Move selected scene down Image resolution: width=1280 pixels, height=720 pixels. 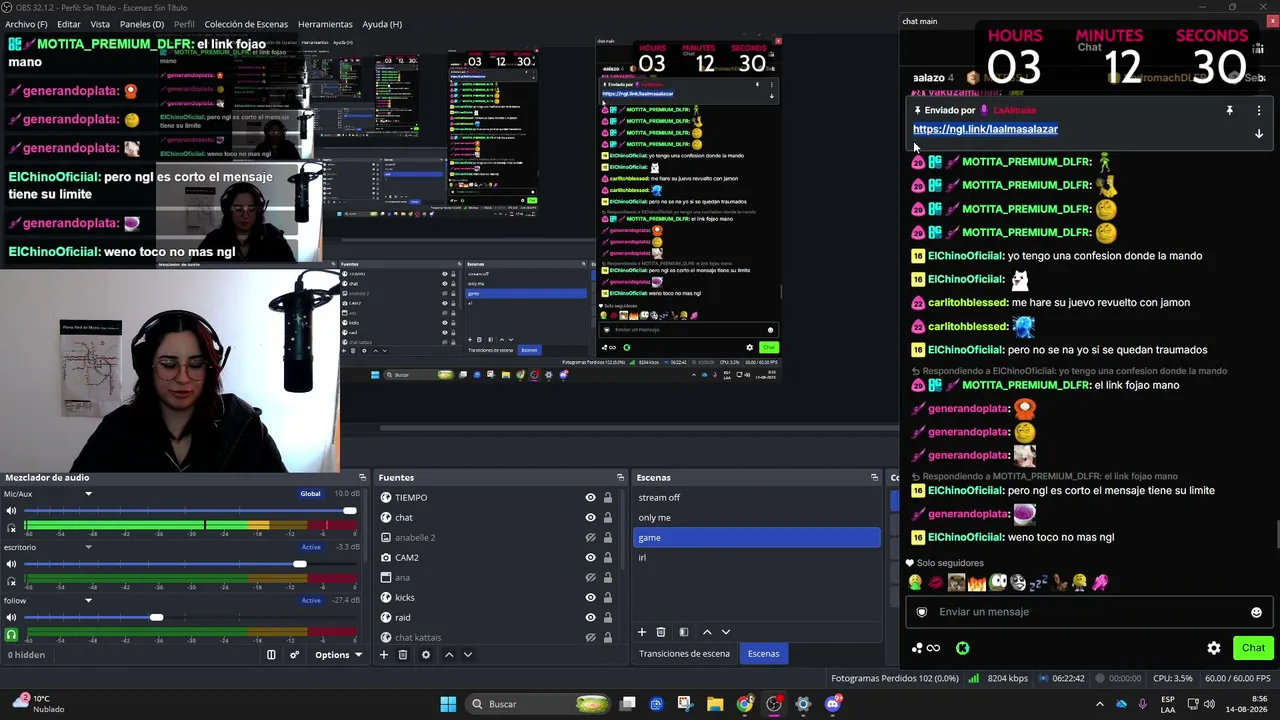click(726, 632)
